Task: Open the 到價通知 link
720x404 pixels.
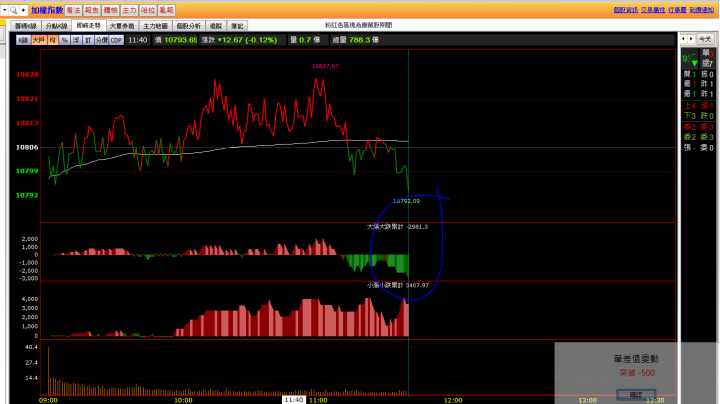Action: click(702, 10)
